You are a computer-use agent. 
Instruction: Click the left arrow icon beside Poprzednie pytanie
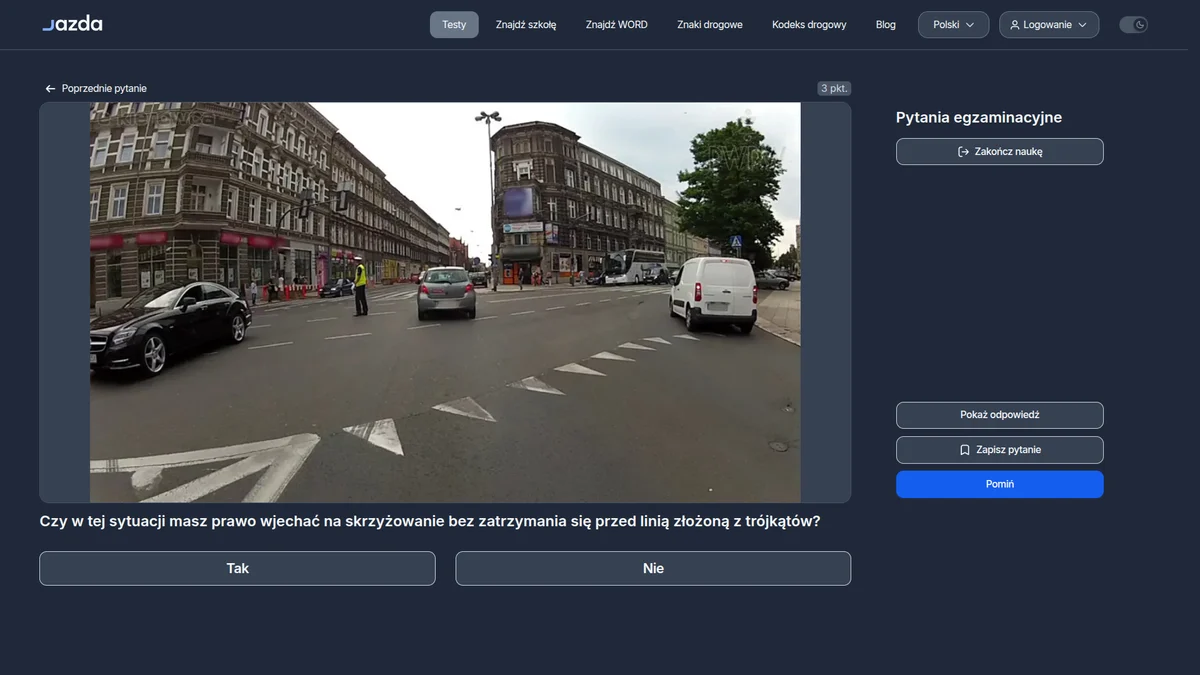coord(50,89)
